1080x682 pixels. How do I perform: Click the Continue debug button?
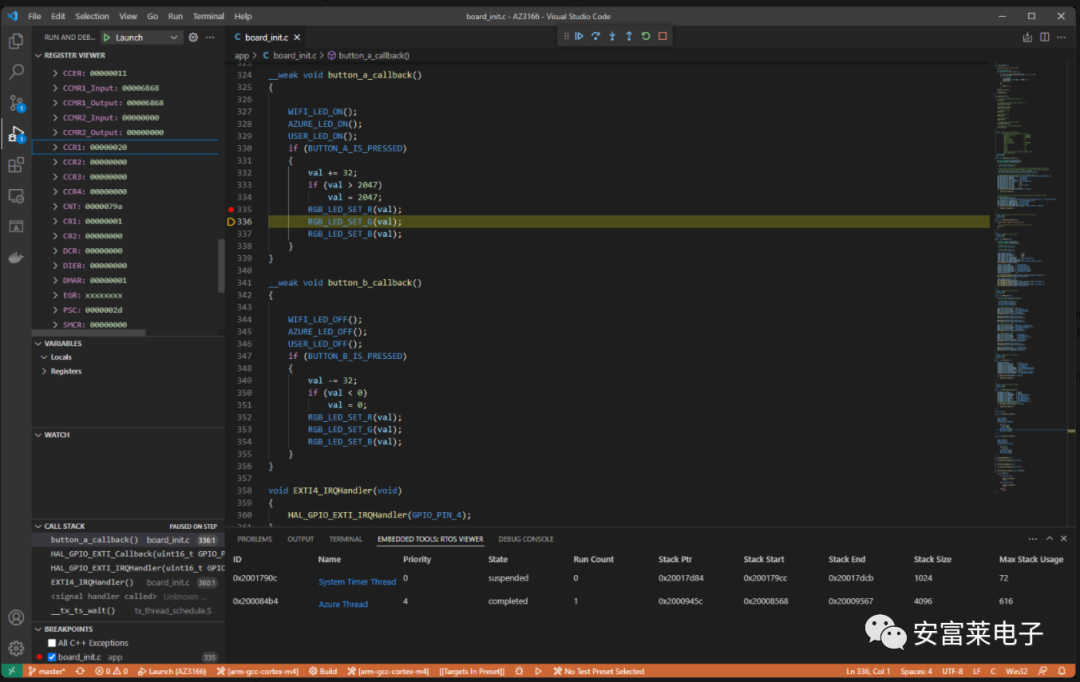pos(579,37)
